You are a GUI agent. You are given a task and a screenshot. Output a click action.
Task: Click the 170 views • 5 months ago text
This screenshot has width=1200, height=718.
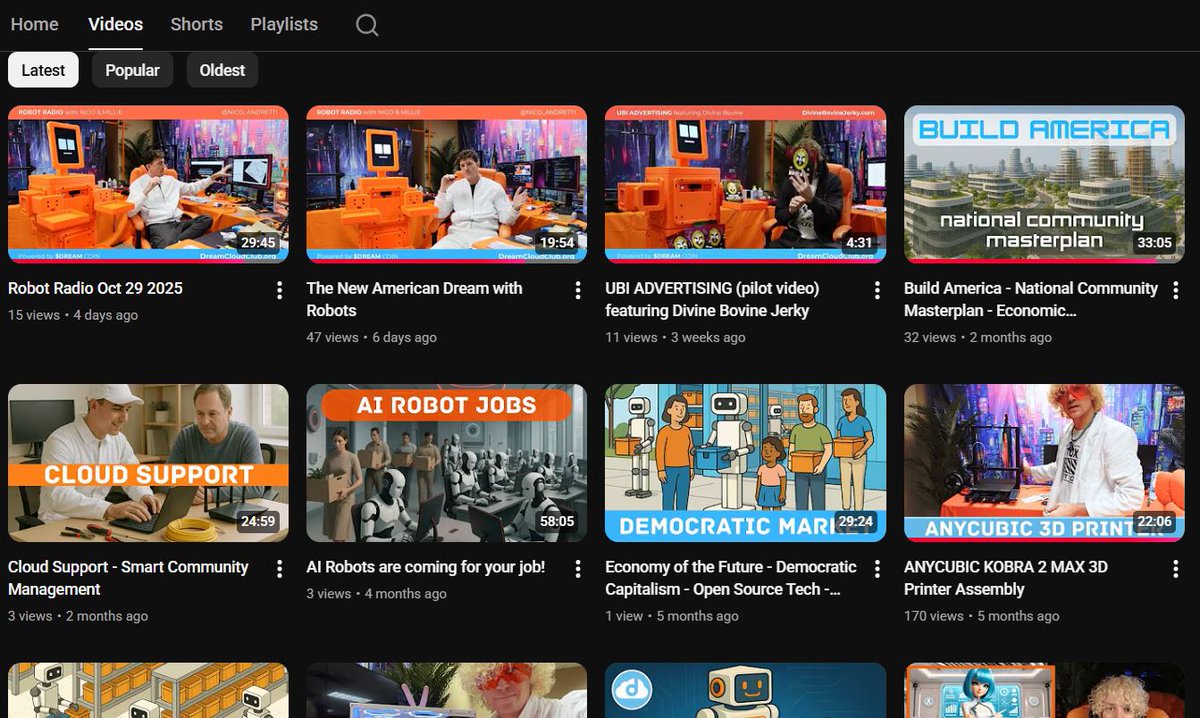click(981, 616)
